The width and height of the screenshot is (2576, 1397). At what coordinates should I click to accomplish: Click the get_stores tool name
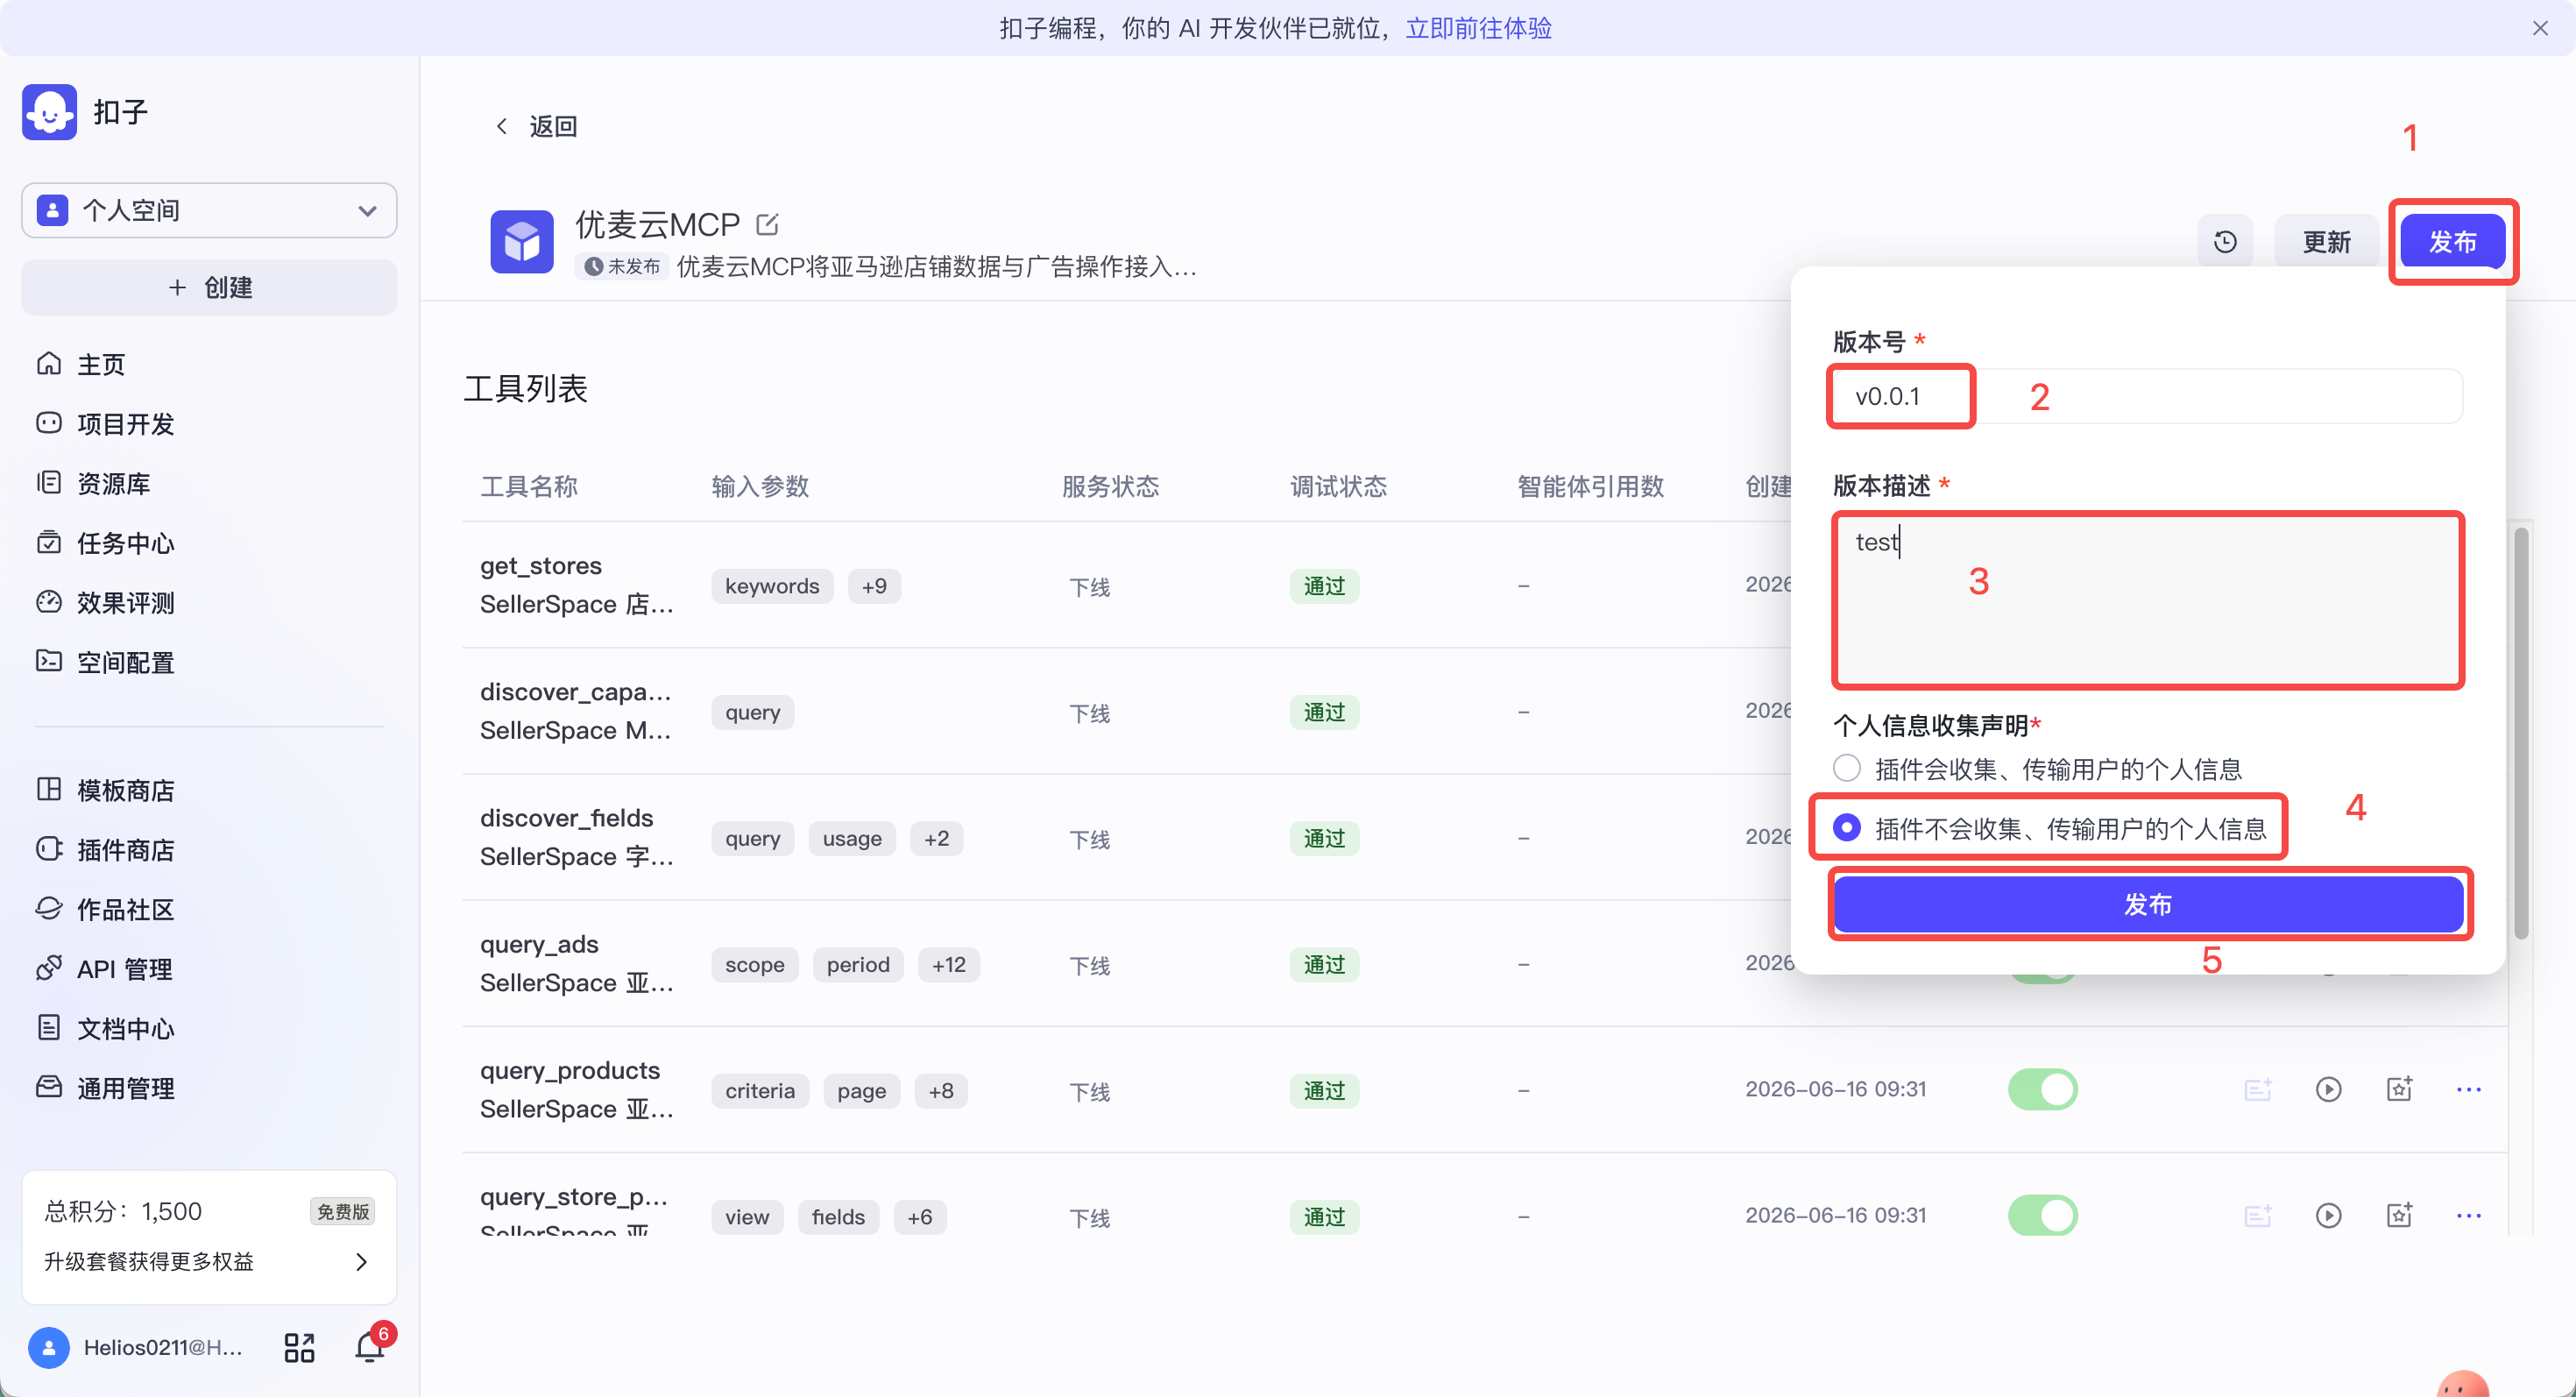[x=541, y=566]
